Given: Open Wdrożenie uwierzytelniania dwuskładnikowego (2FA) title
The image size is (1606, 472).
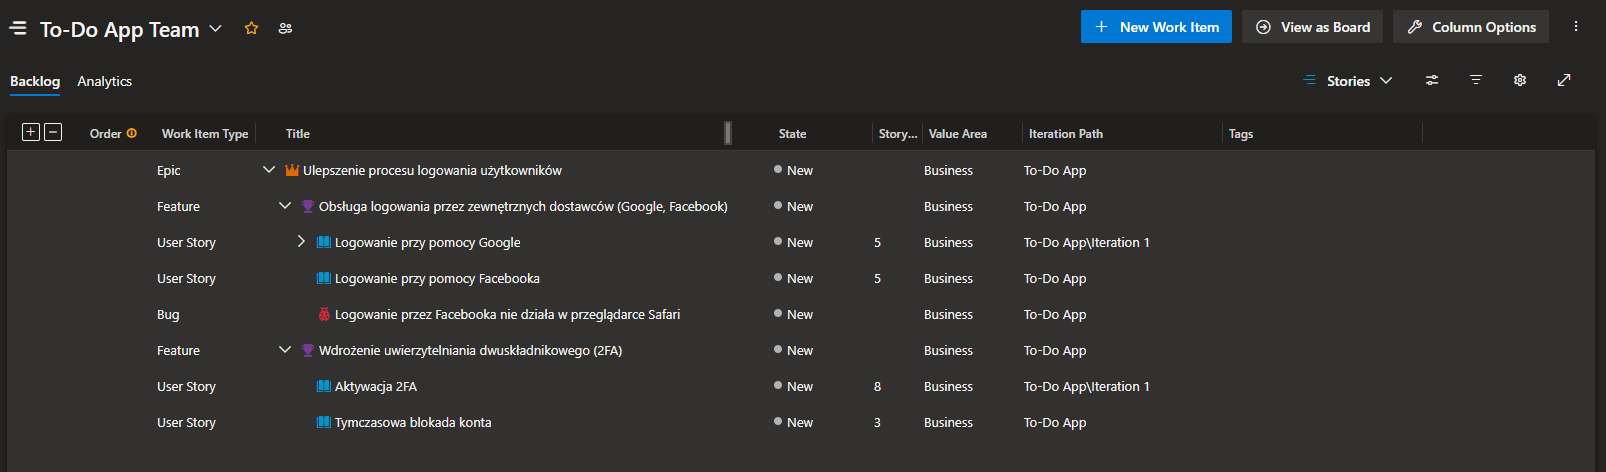Looking at the screenshot, I should (470, 350).
